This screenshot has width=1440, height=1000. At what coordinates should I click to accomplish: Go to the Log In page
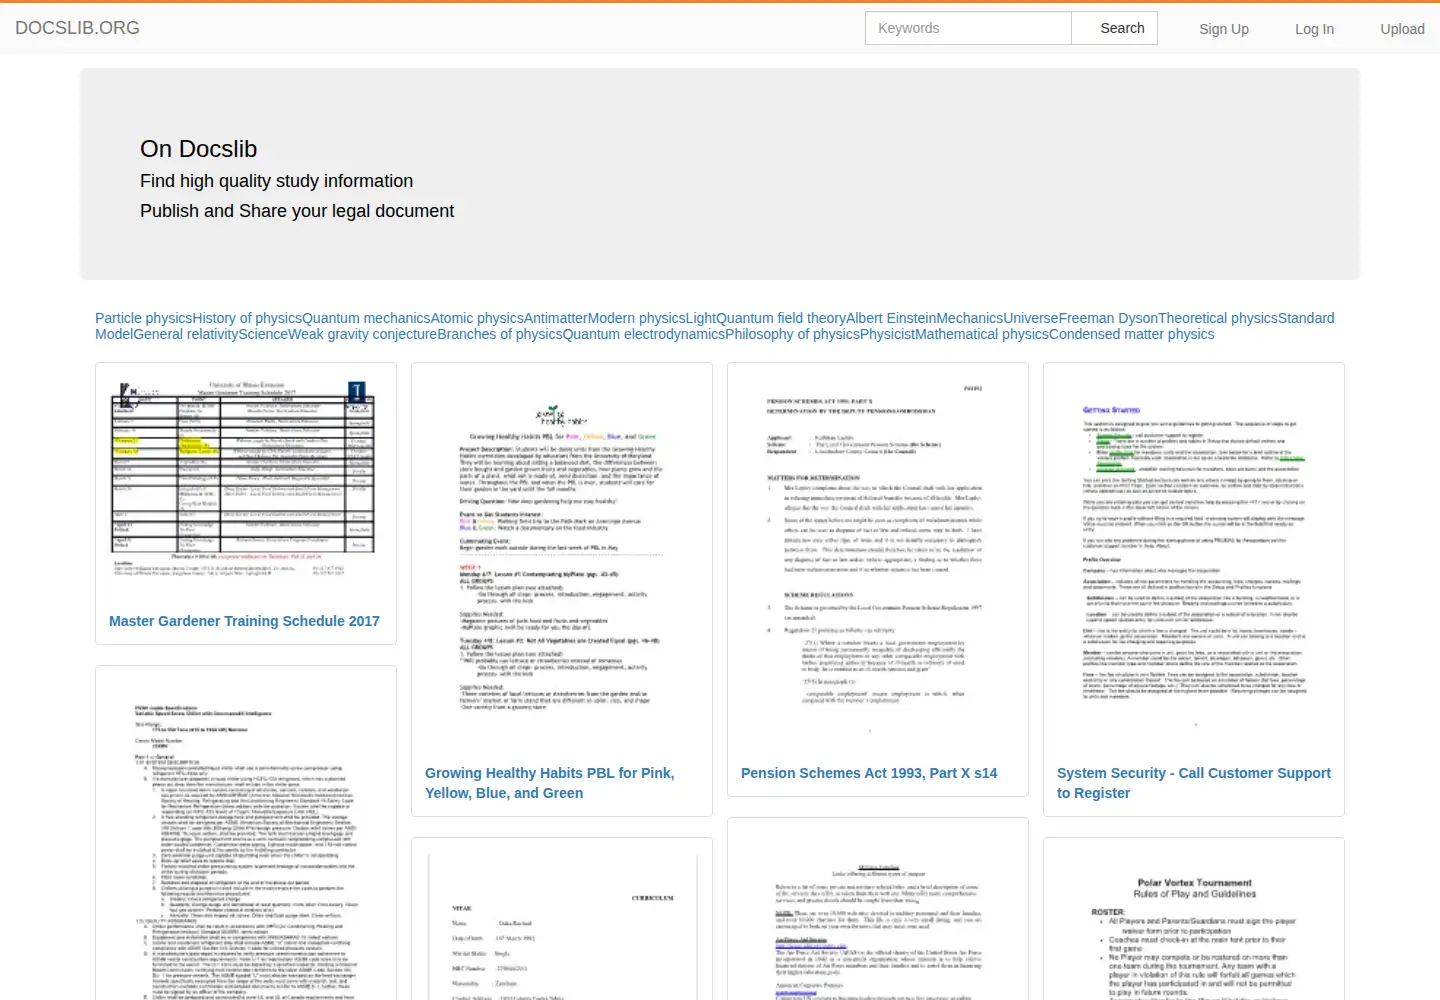[x=1314, y=29]
